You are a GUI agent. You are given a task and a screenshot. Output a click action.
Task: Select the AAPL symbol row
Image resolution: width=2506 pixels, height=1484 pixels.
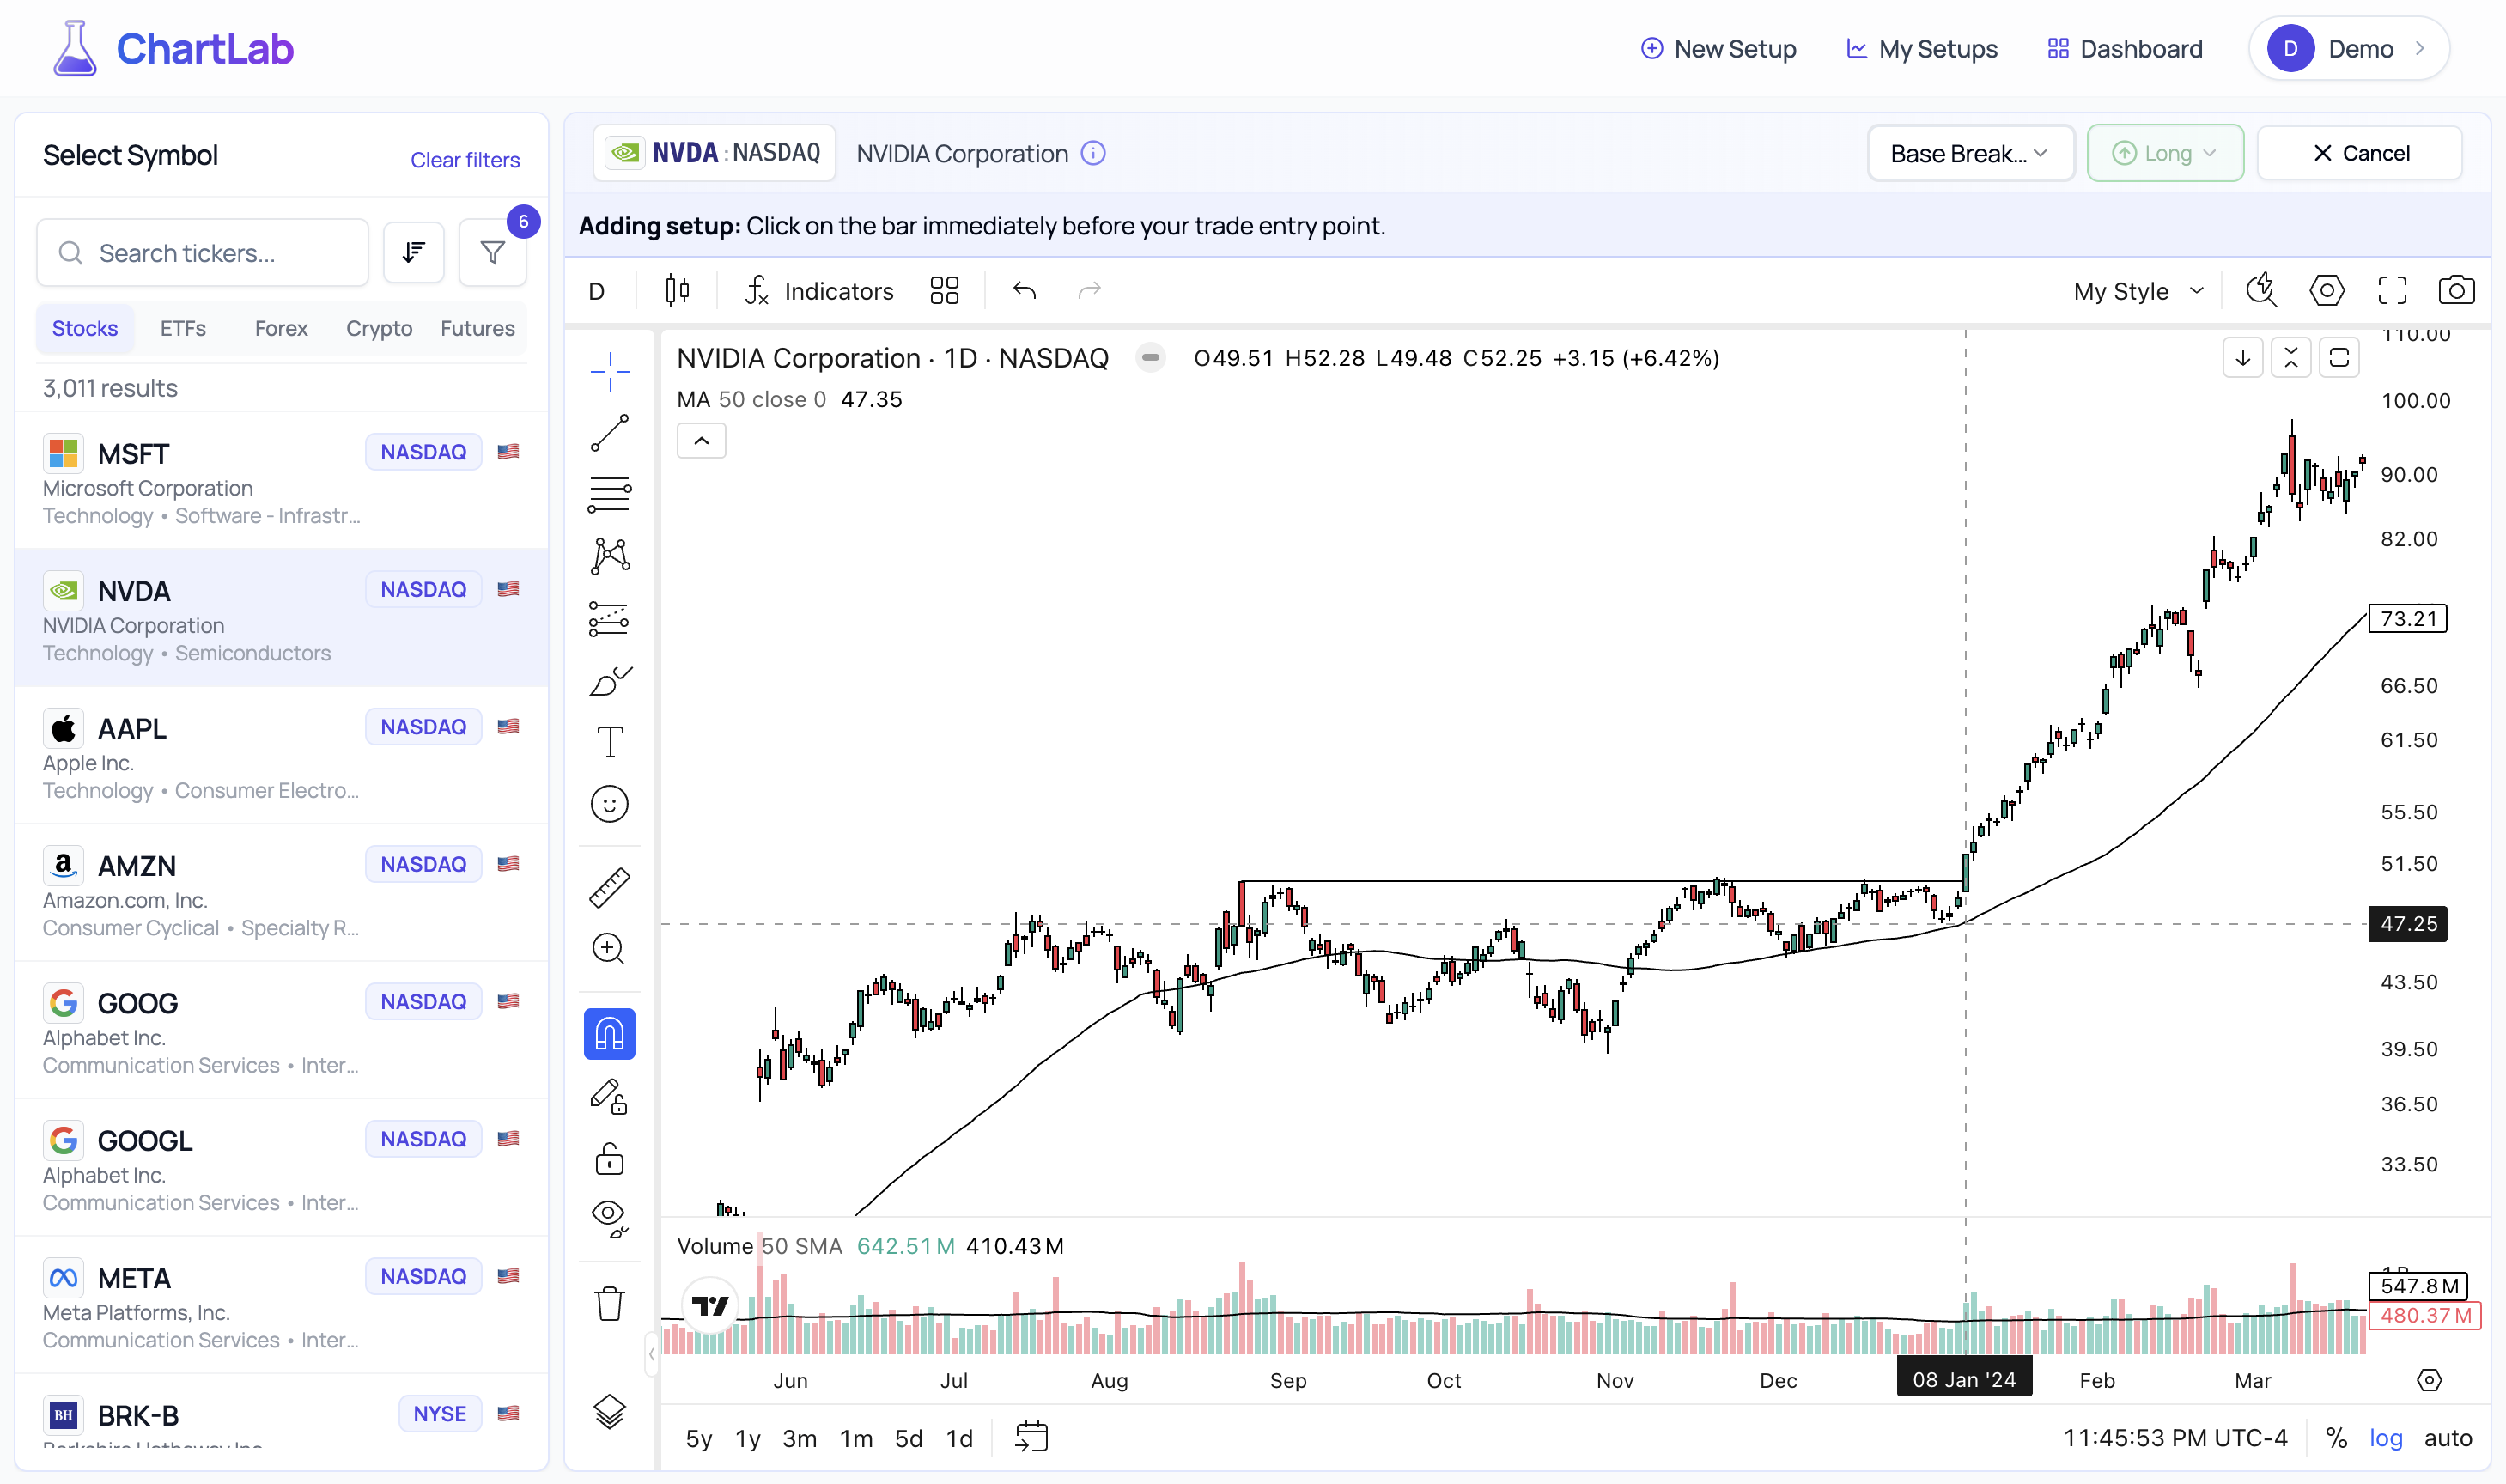pos(282,756)
